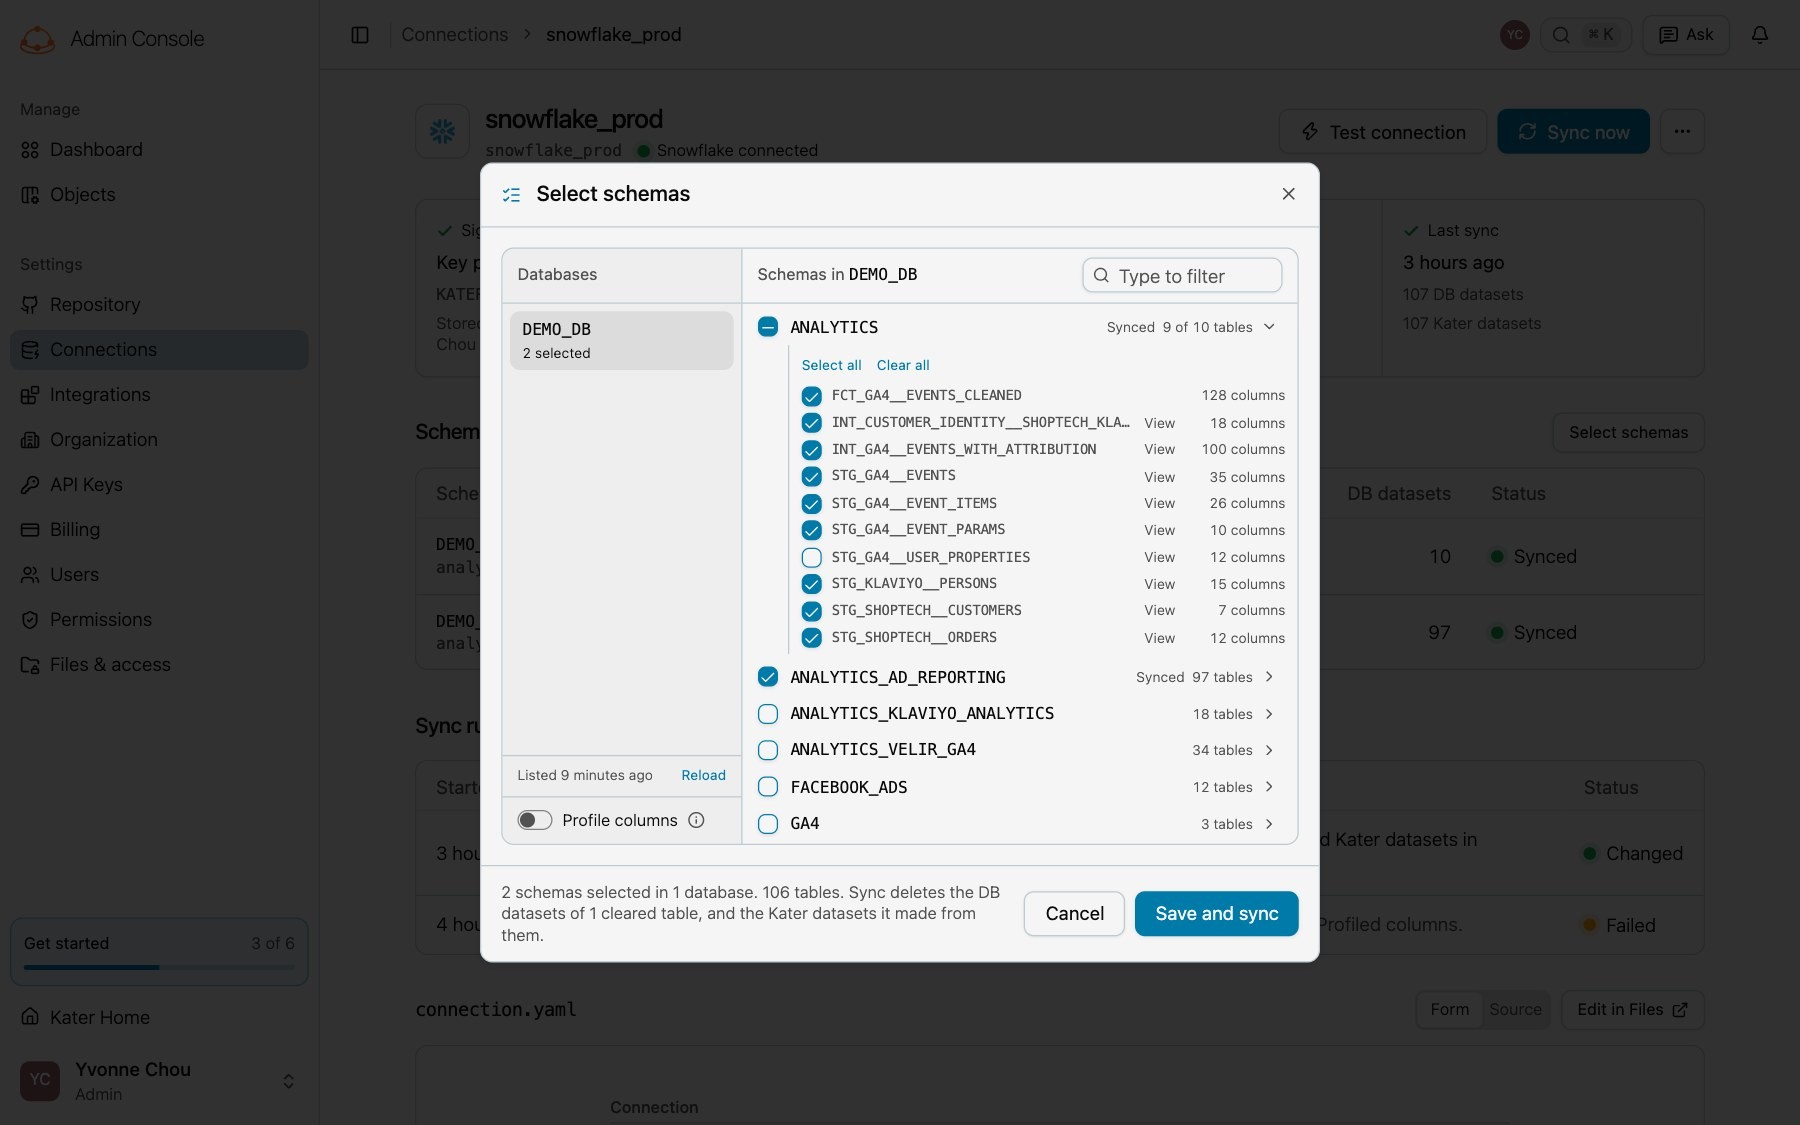Click the Kater Home icon link
The width and height of the screenshot is (1800, 1125).
pyautogui.click(x=30, y=1017)
